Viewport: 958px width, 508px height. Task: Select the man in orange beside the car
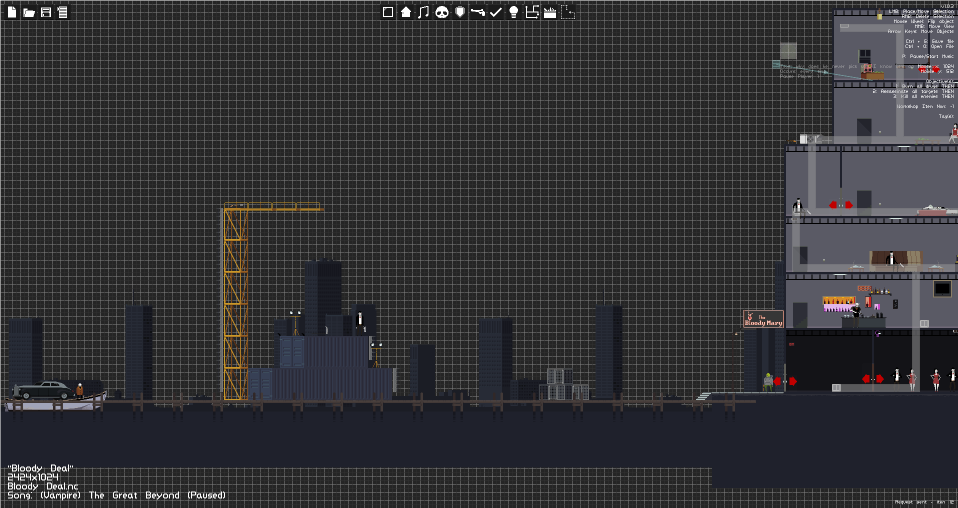click(79, 391)
